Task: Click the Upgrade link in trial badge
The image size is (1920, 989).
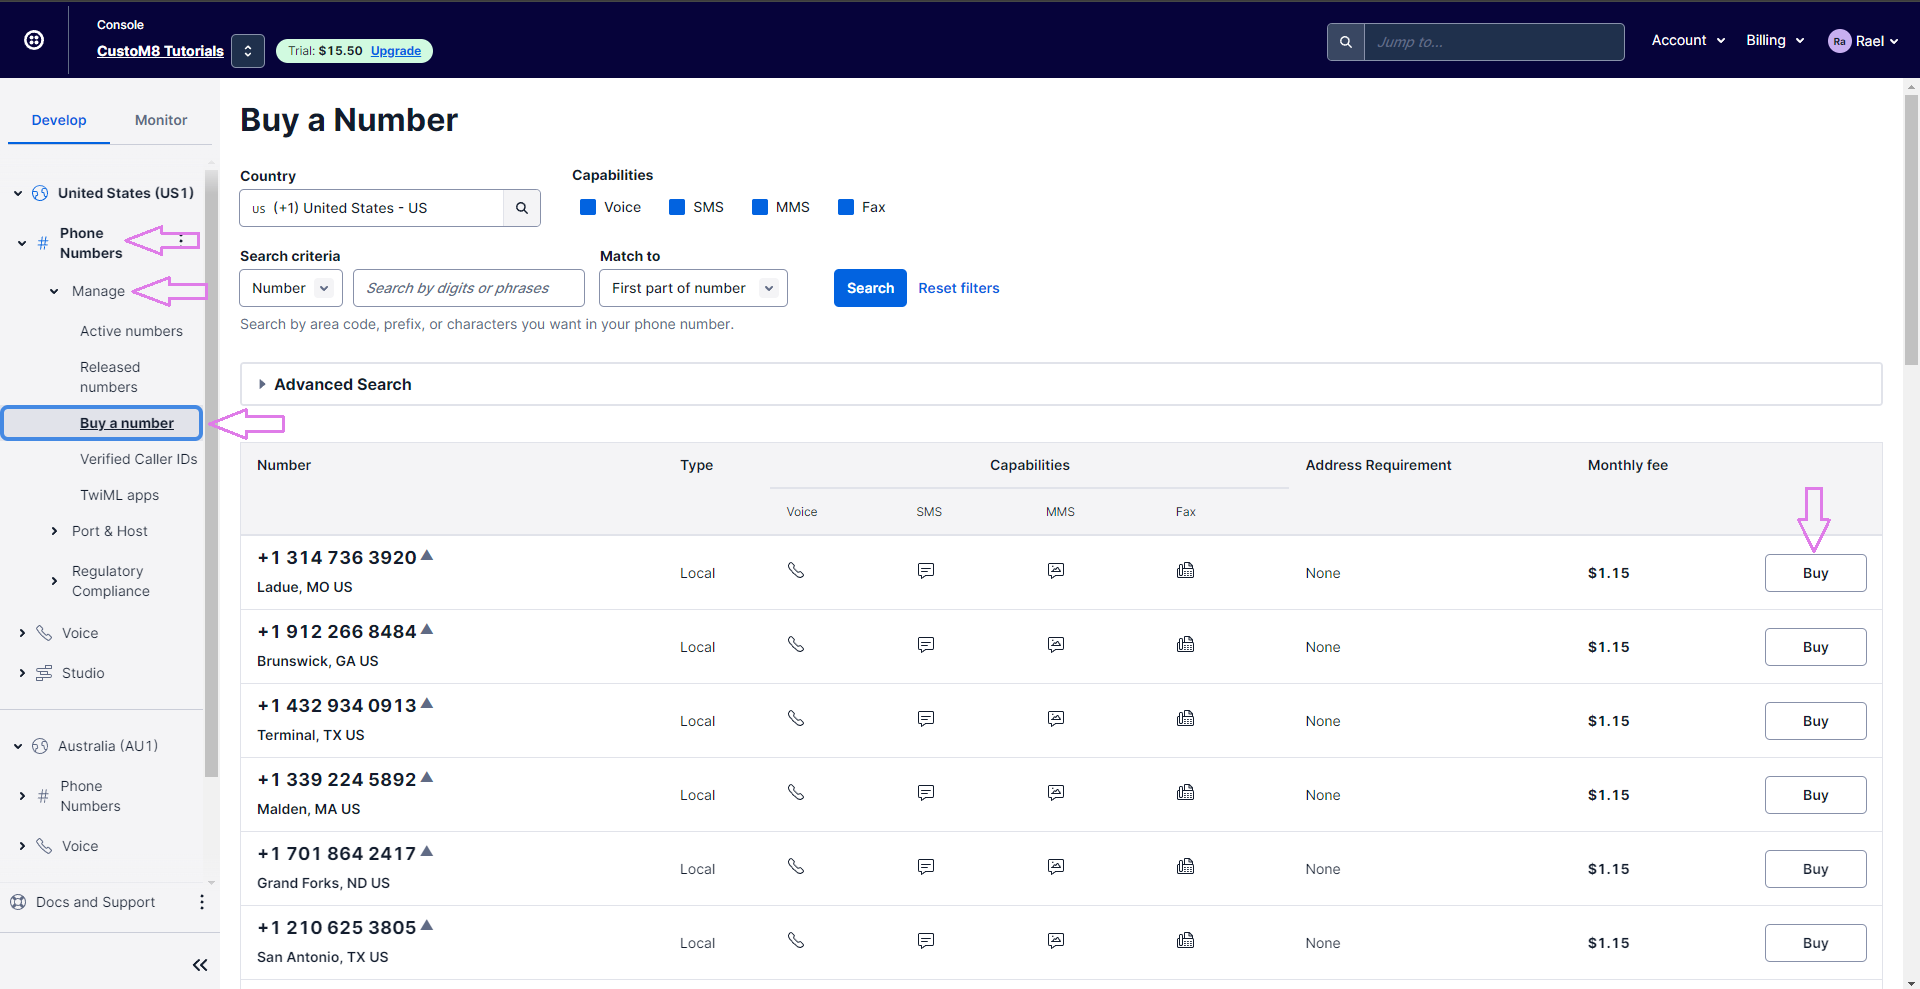Action: click(x=396, y=51)
